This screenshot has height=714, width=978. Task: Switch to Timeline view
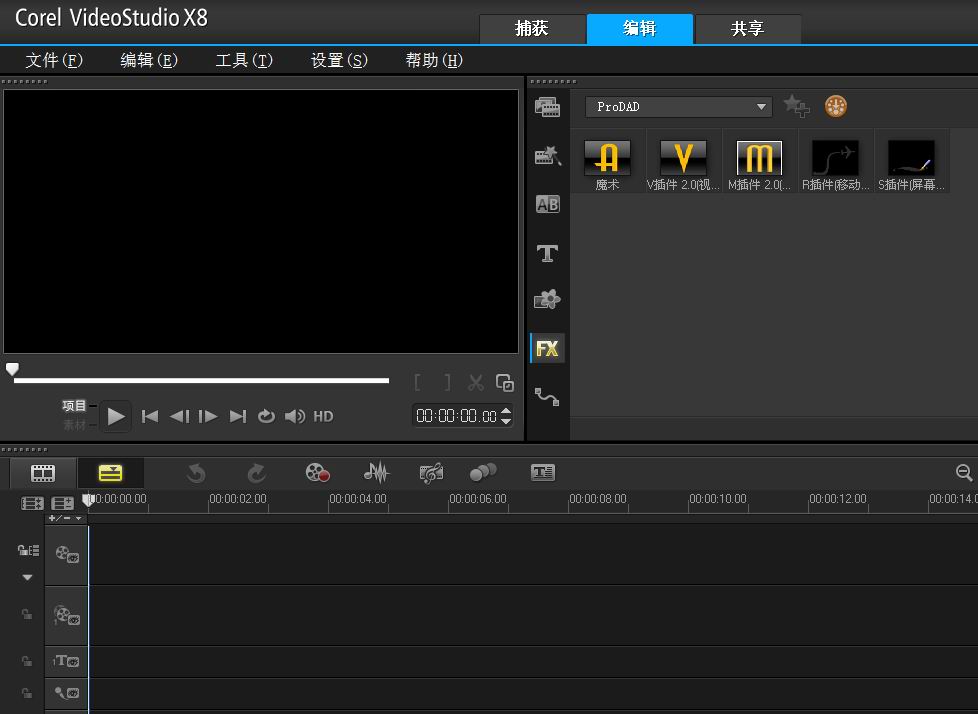[110, 473]
